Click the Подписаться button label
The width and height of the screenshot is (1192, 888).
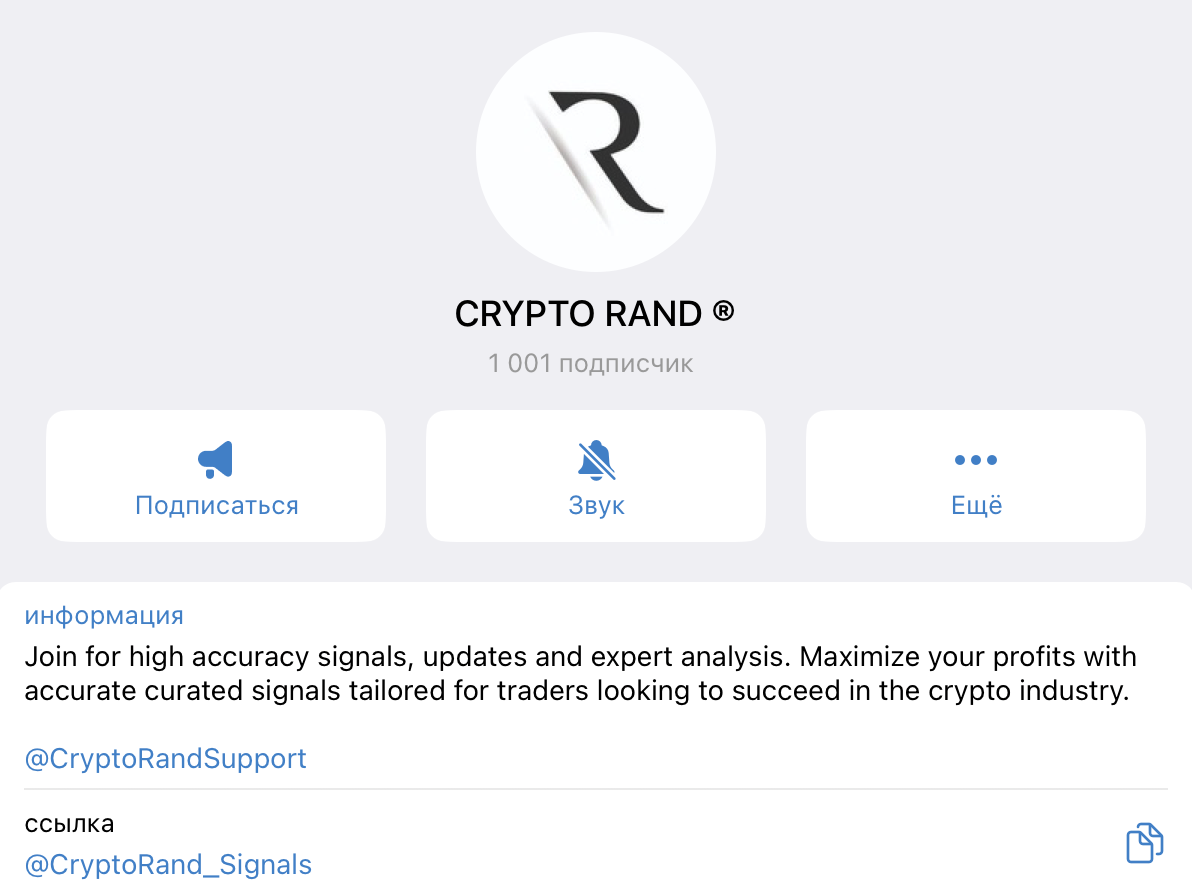[216, 505]
